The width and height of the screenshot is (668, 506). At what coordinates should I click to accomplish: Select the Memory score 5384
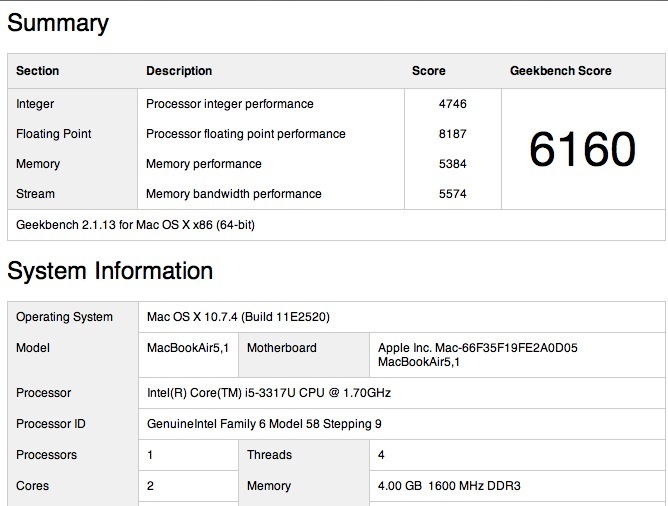(452, 164)
